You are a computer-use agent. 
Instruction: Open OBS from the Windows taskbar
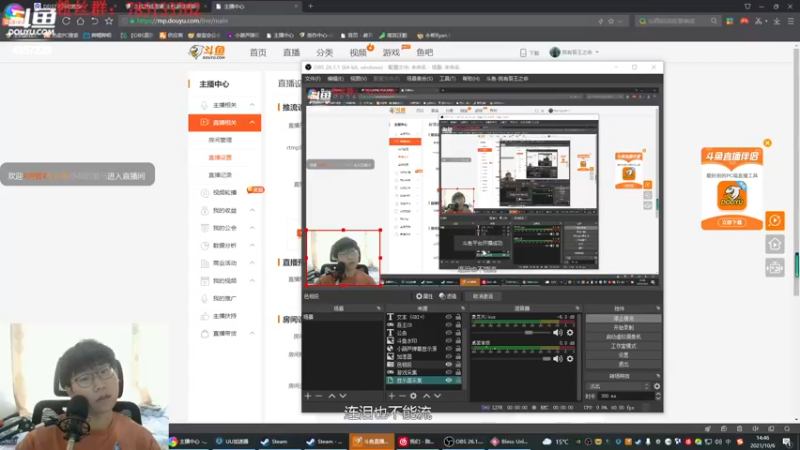(464, 441)
